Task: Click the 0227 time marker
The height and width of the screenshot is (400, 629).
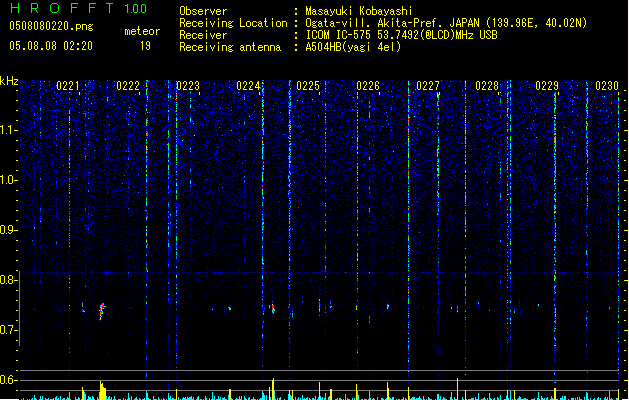Action: [428, 86]
